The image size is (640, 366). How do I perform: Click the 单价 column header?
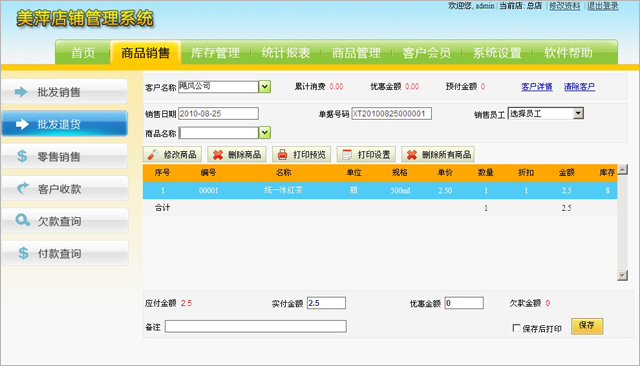click(x=445, y=173)
